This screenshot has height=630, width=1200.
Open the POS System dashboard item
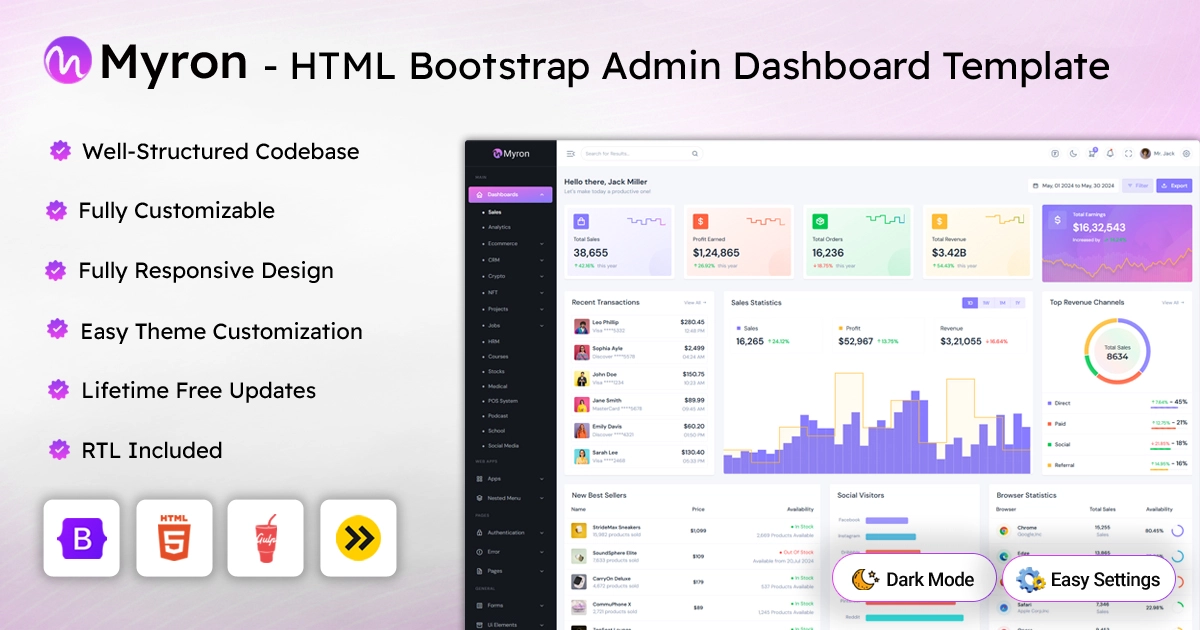(503, 400)
